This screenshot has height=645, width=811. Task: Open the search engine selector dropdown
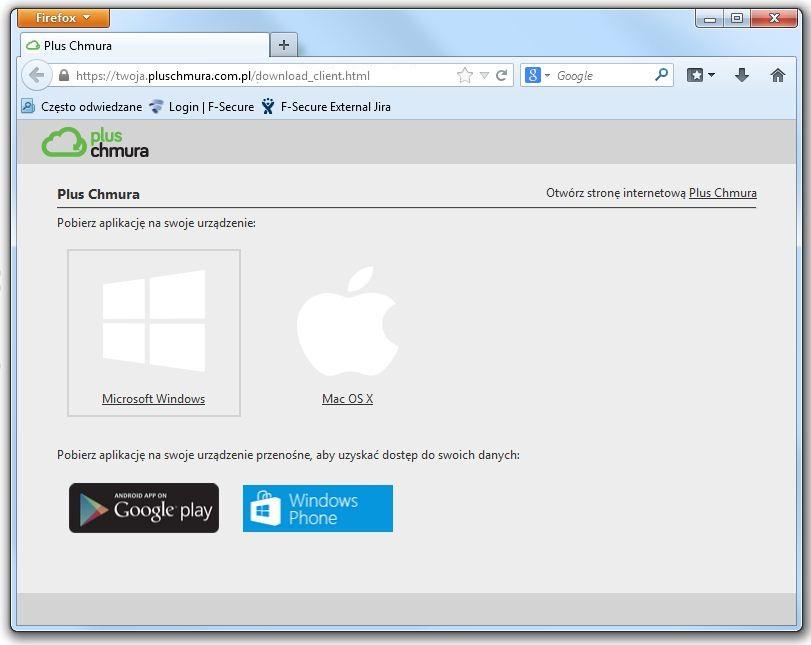coord(537,76)
